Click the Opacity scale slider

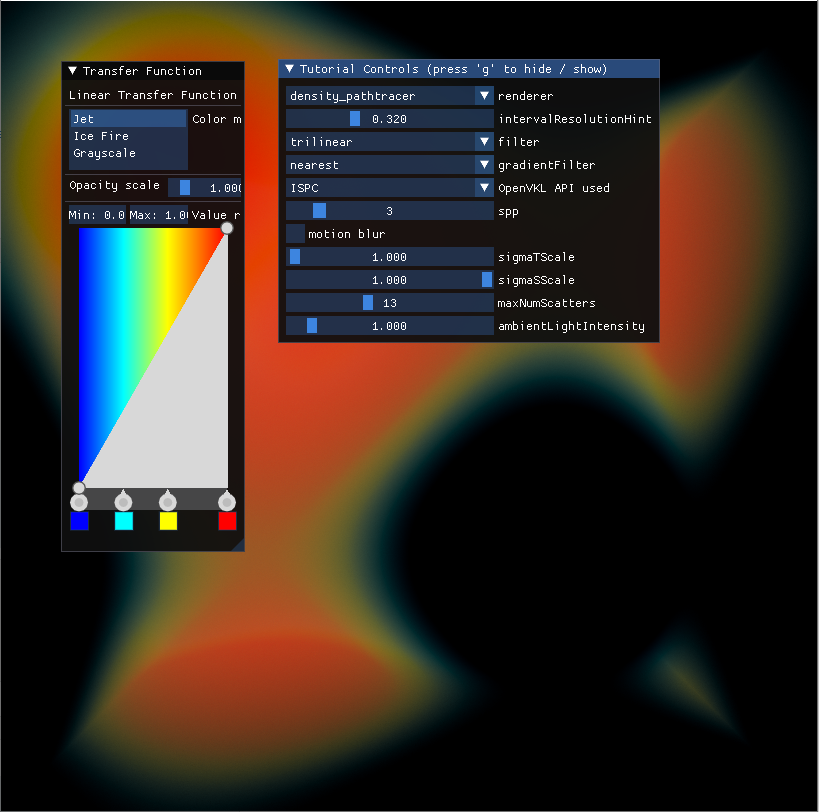tap(205, 187)
